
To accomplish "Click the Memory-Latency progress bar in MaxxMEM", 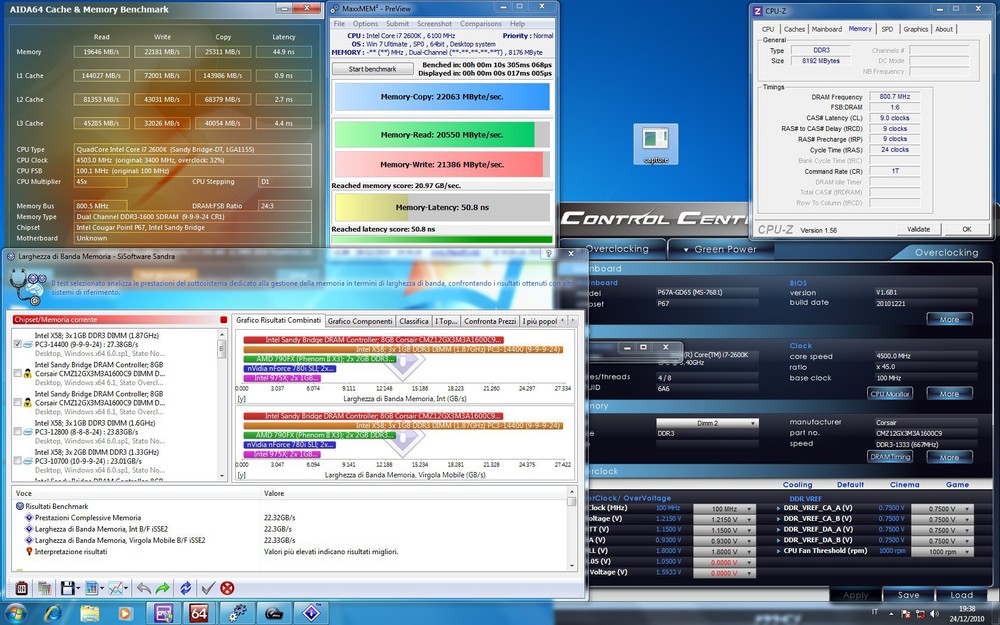I will (442, 207).
